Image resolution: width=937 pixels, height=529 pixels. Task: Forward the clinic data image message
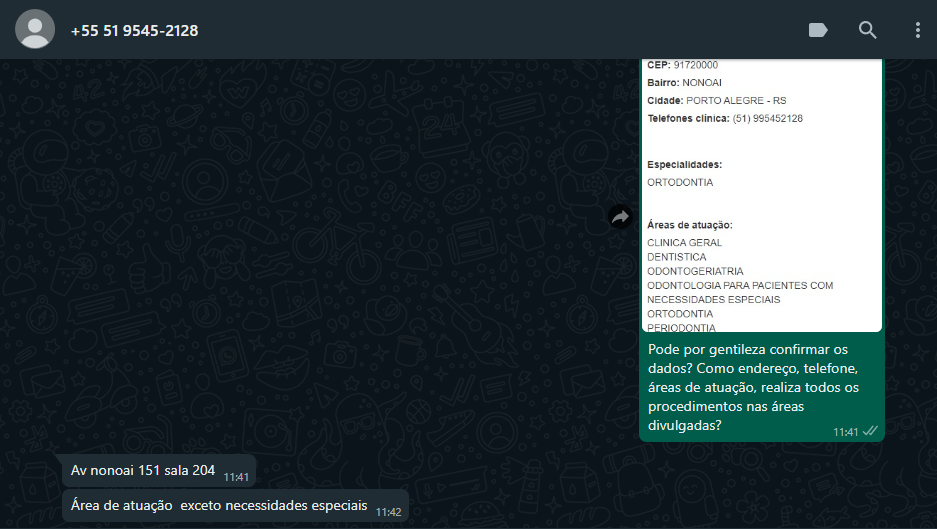click(620, 216)
